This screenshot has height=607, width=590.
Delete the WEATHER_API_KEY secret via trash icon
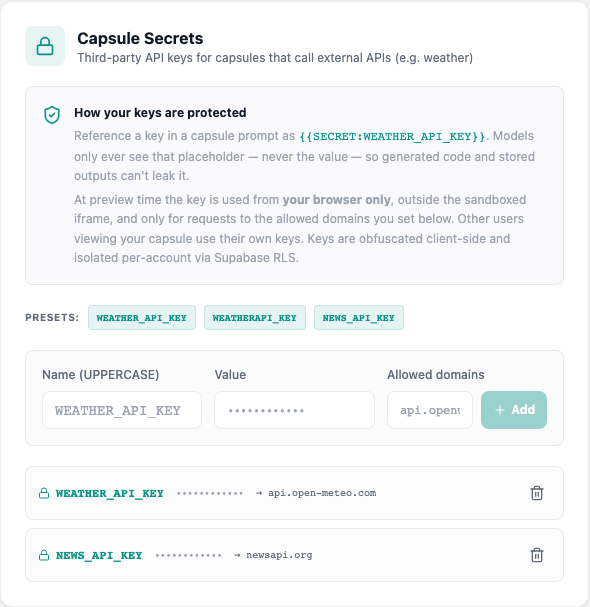tap(537, 493)
